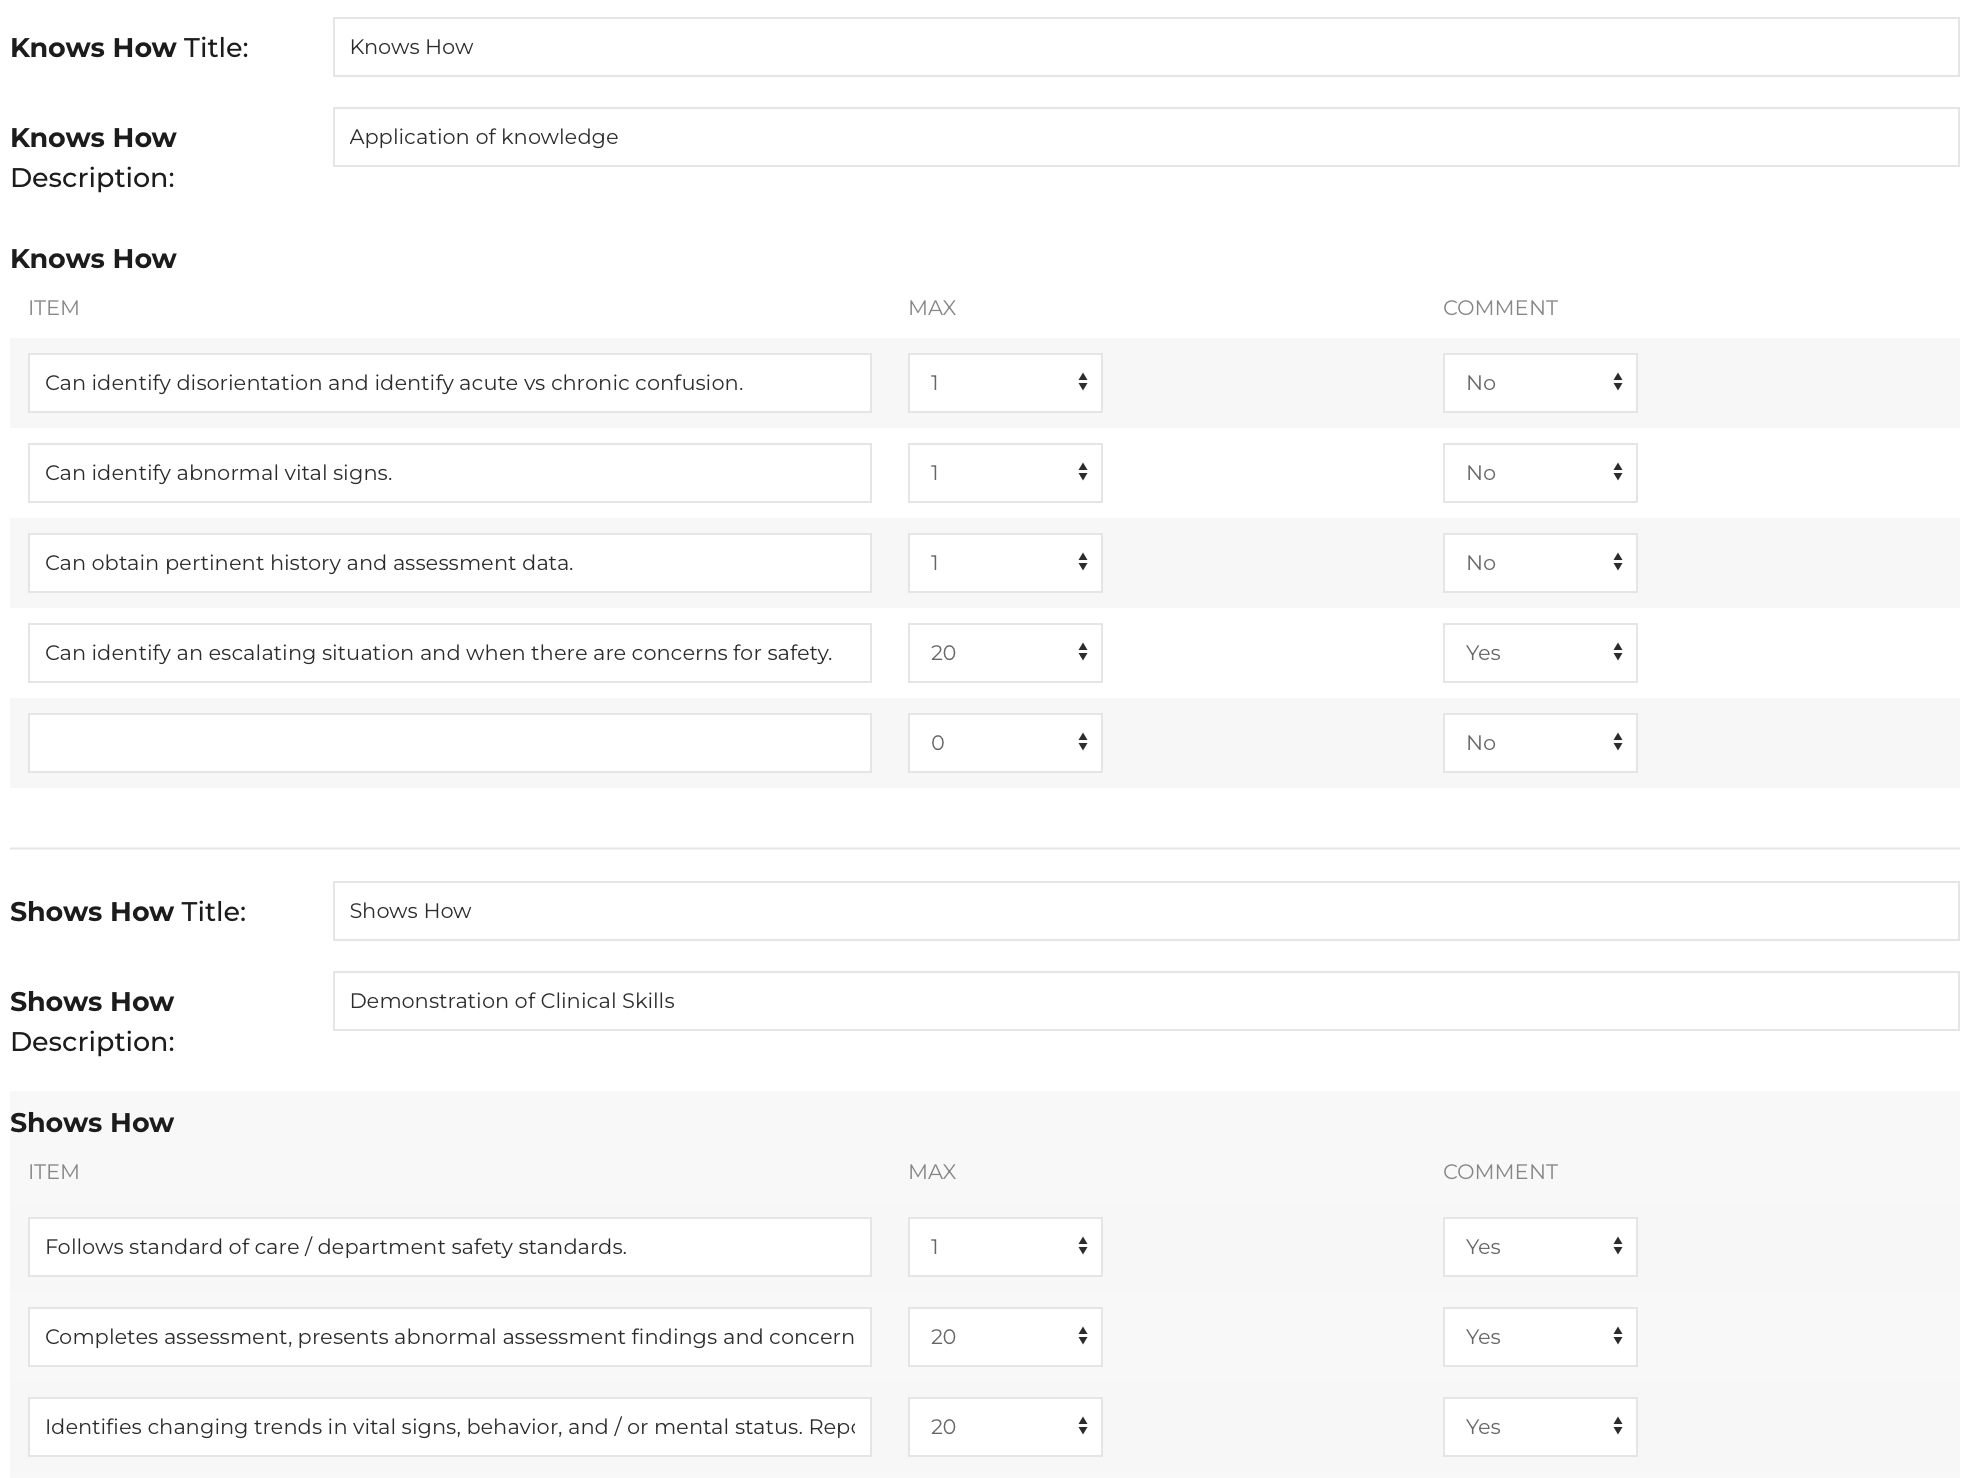Viewport: 1968px width, 1478px height.
Task: Edit the Completes assessment item field
Action: point(450,1337)
